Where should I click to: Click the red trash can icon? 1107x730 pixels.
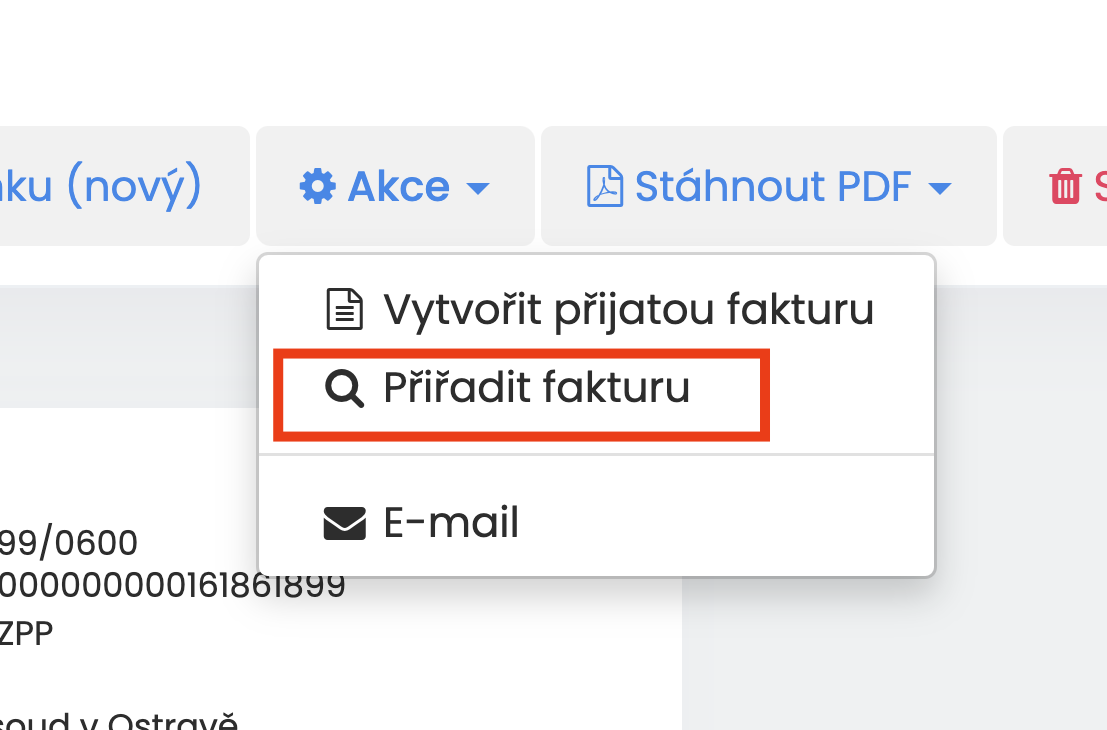tap(1065, 186)
